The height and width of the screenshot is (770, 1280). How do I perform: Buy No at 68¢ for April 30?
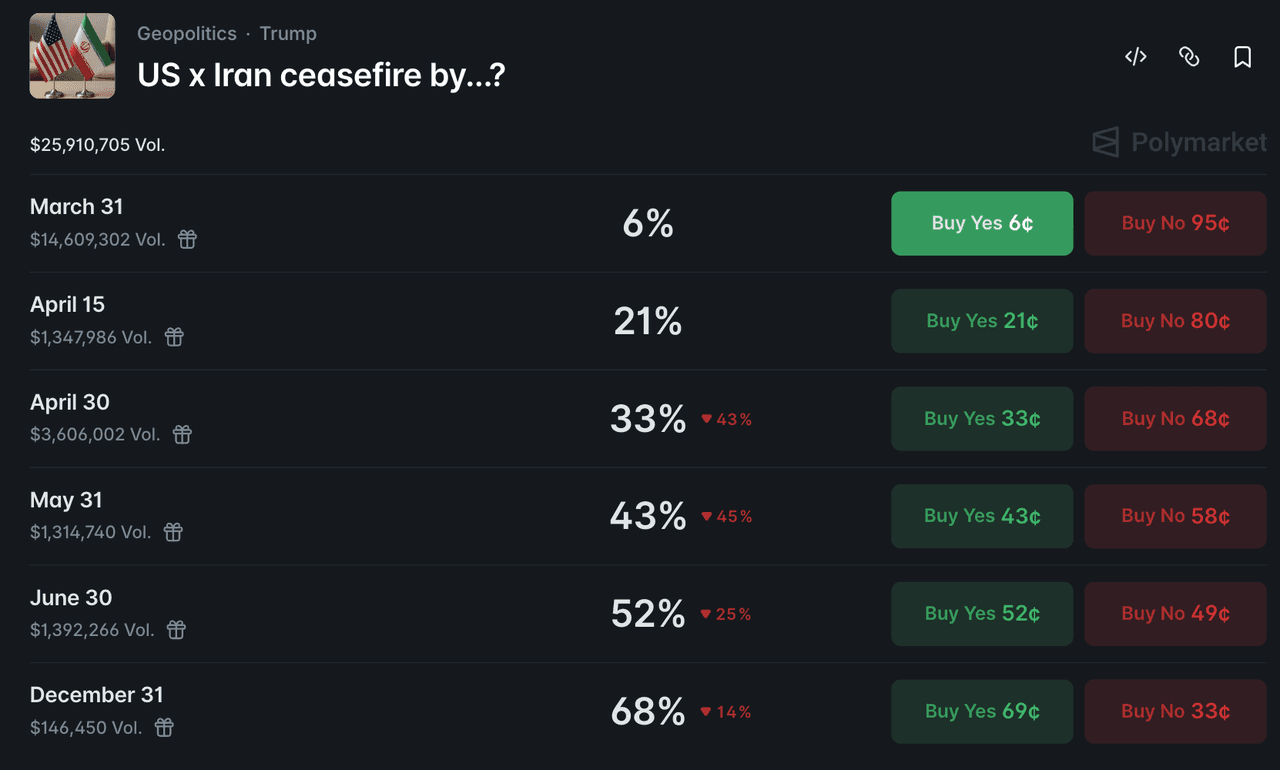tap(1175, 419)
